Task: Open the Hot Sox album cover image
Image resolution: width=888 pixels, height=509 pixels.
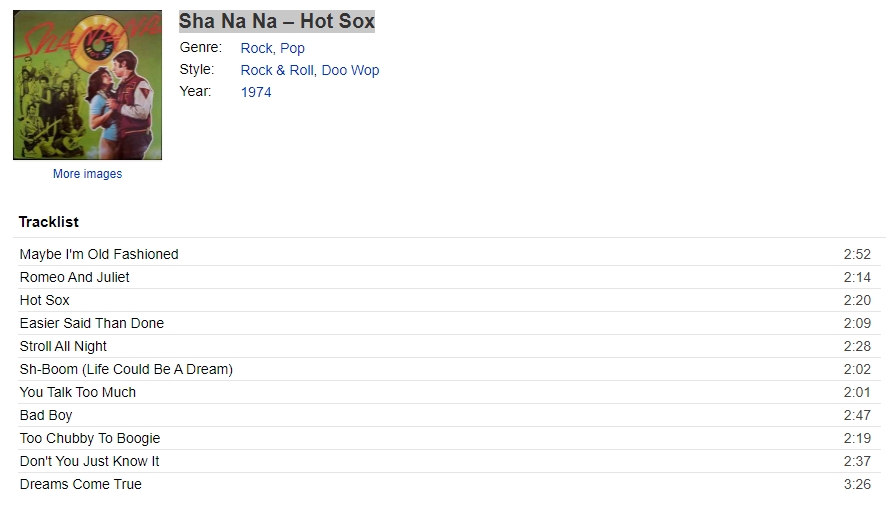Action: tap(87, 85)
